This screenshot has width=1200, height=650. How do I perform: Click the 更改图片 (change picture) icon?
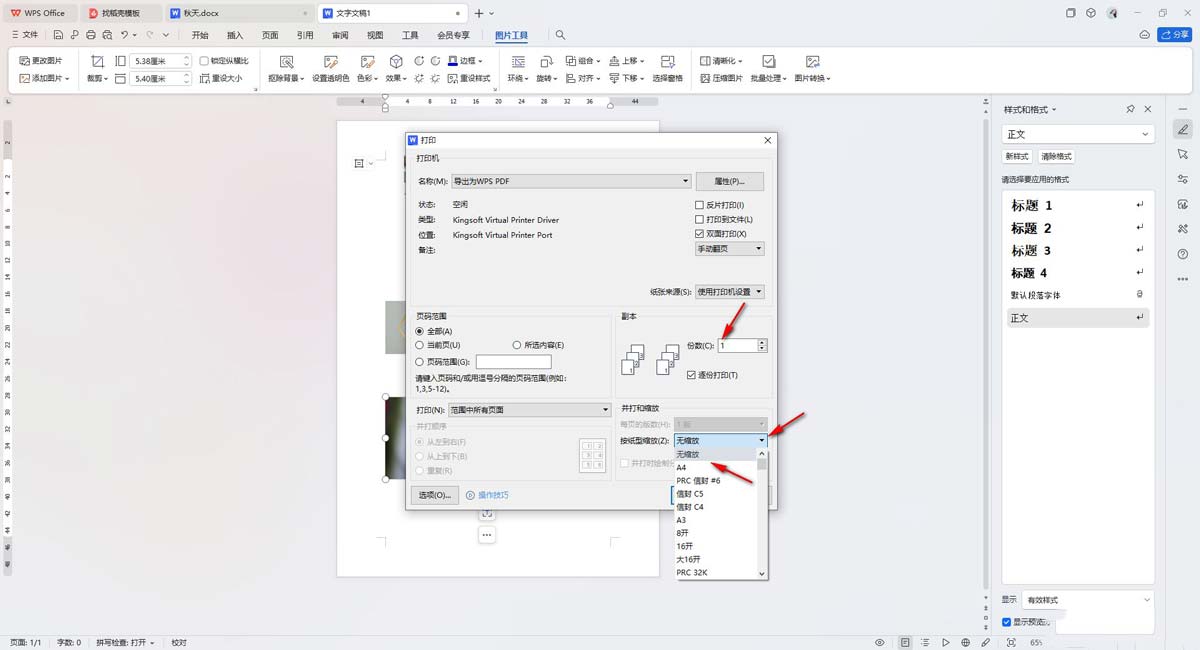click(x=25, y=61)
